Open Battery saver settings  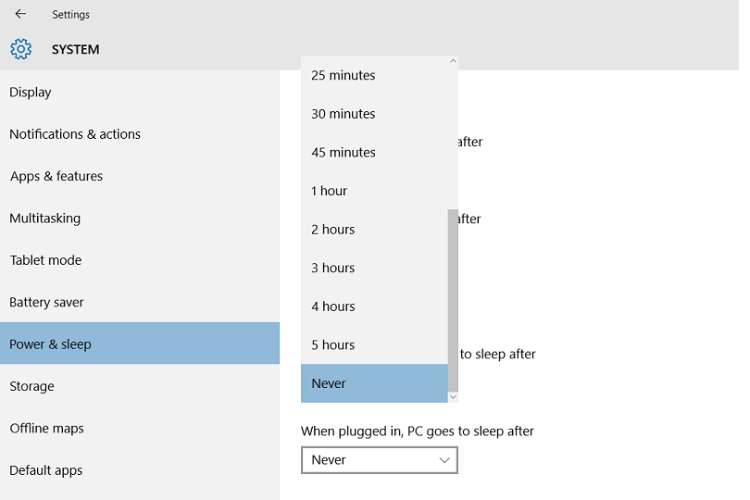(140, 302)
